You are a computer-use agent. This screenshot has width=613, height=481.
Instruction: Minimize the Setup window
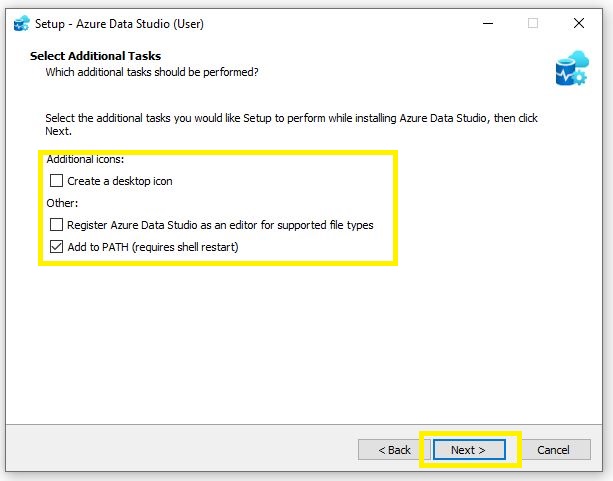coord(488,23)
